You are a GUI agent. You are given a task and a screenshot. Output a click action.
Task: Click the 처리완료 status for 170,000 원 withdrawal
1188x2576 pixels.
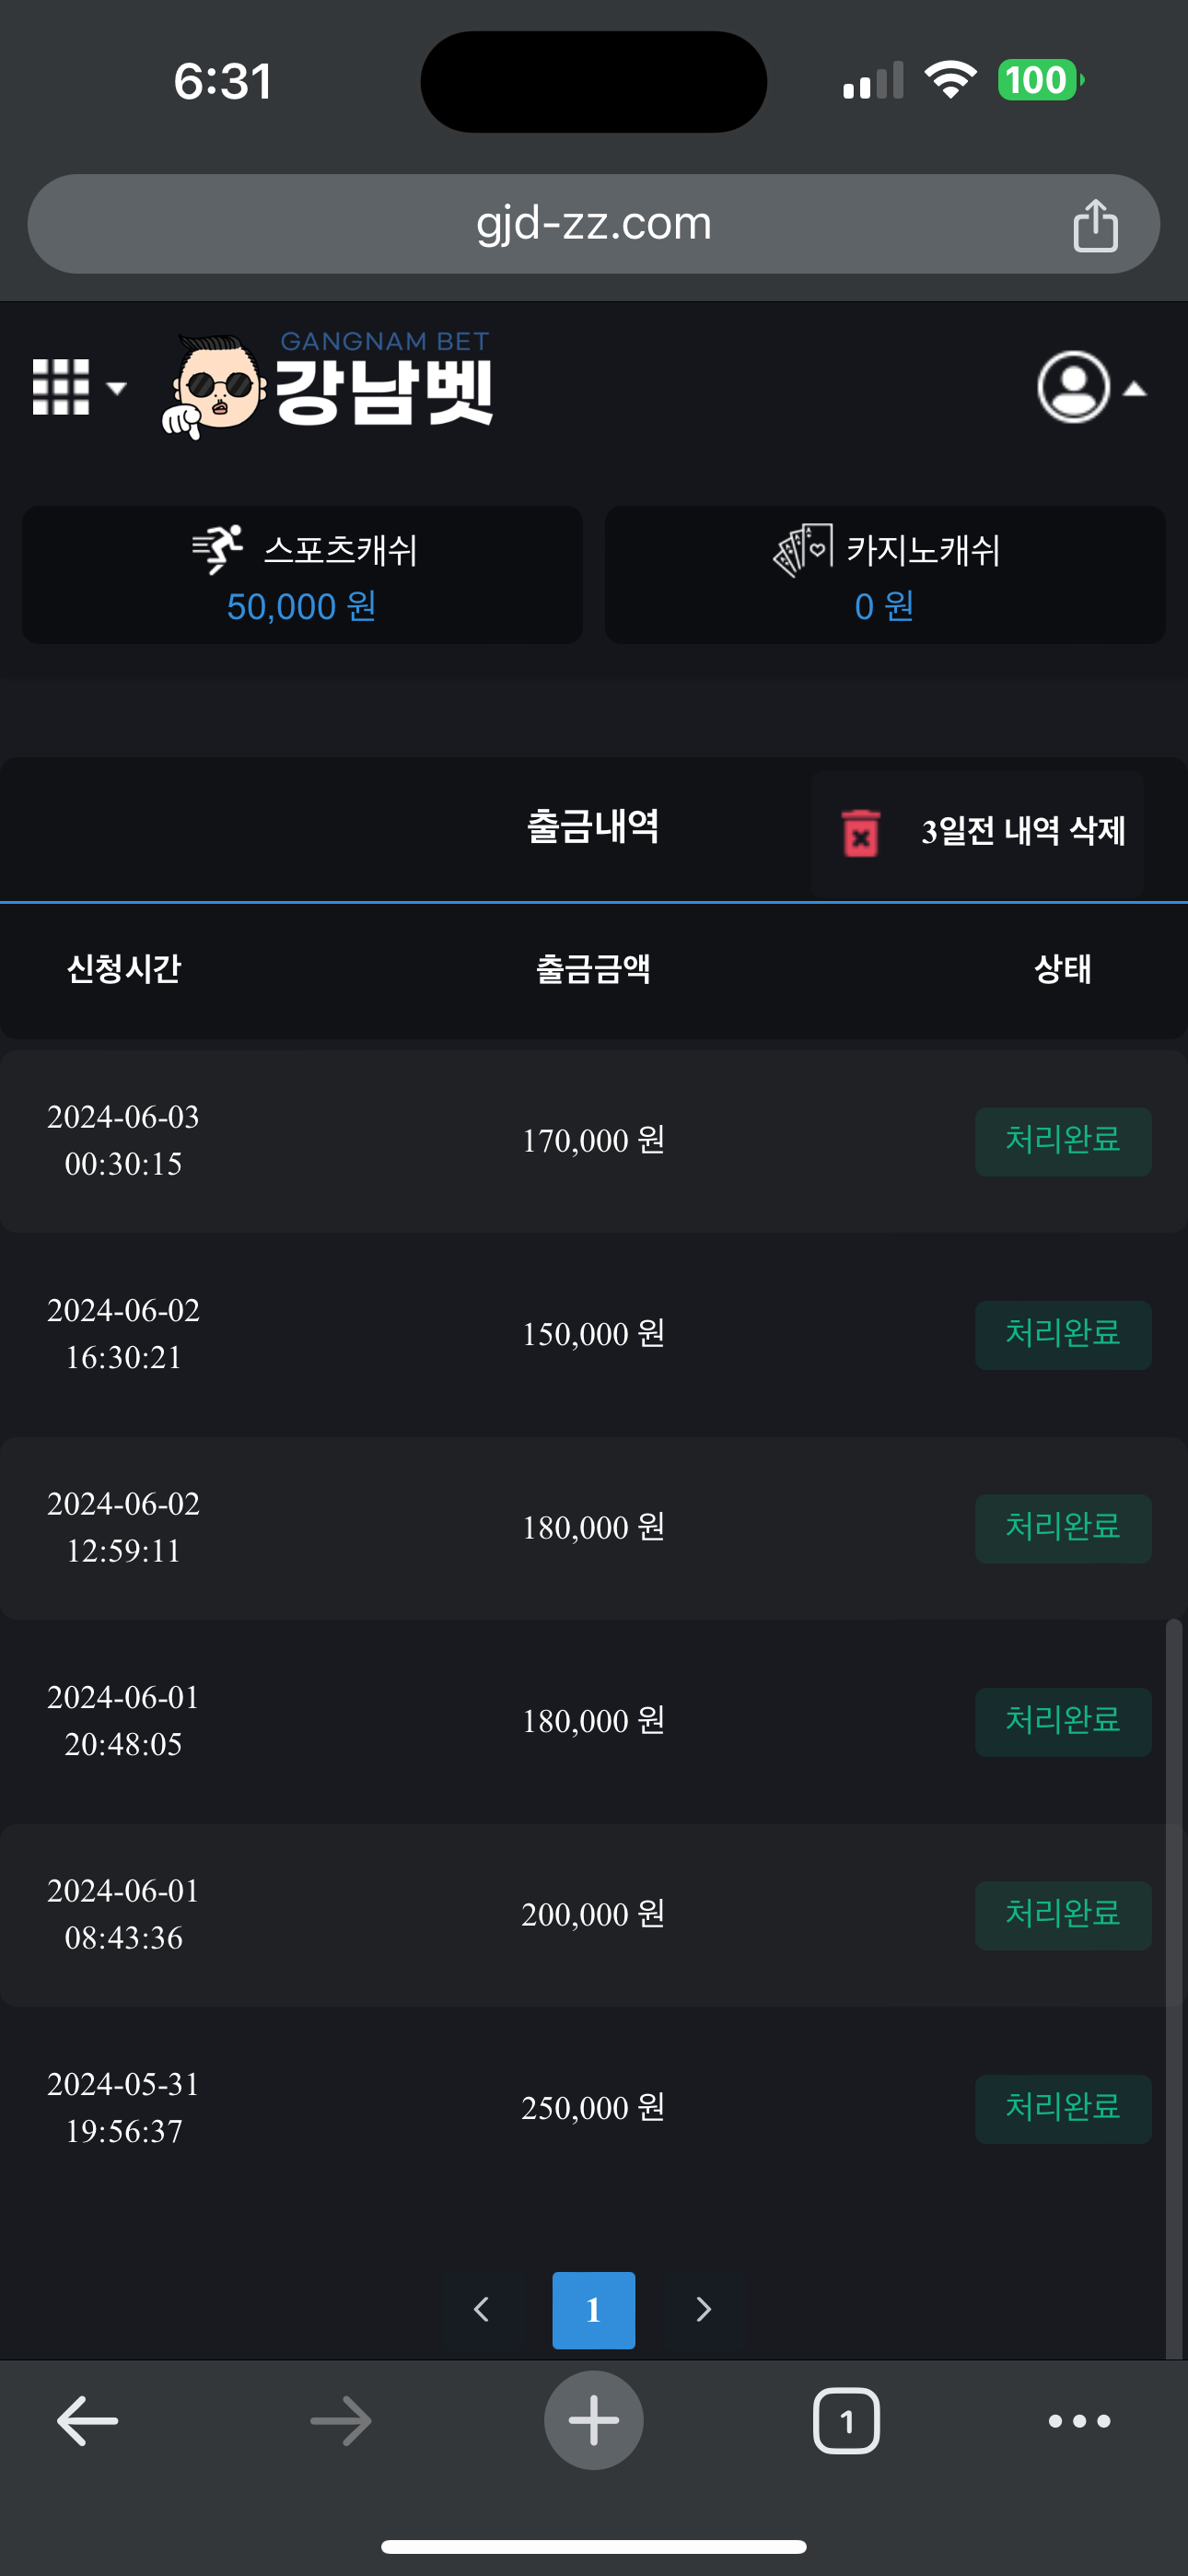coord(1062,1141)
